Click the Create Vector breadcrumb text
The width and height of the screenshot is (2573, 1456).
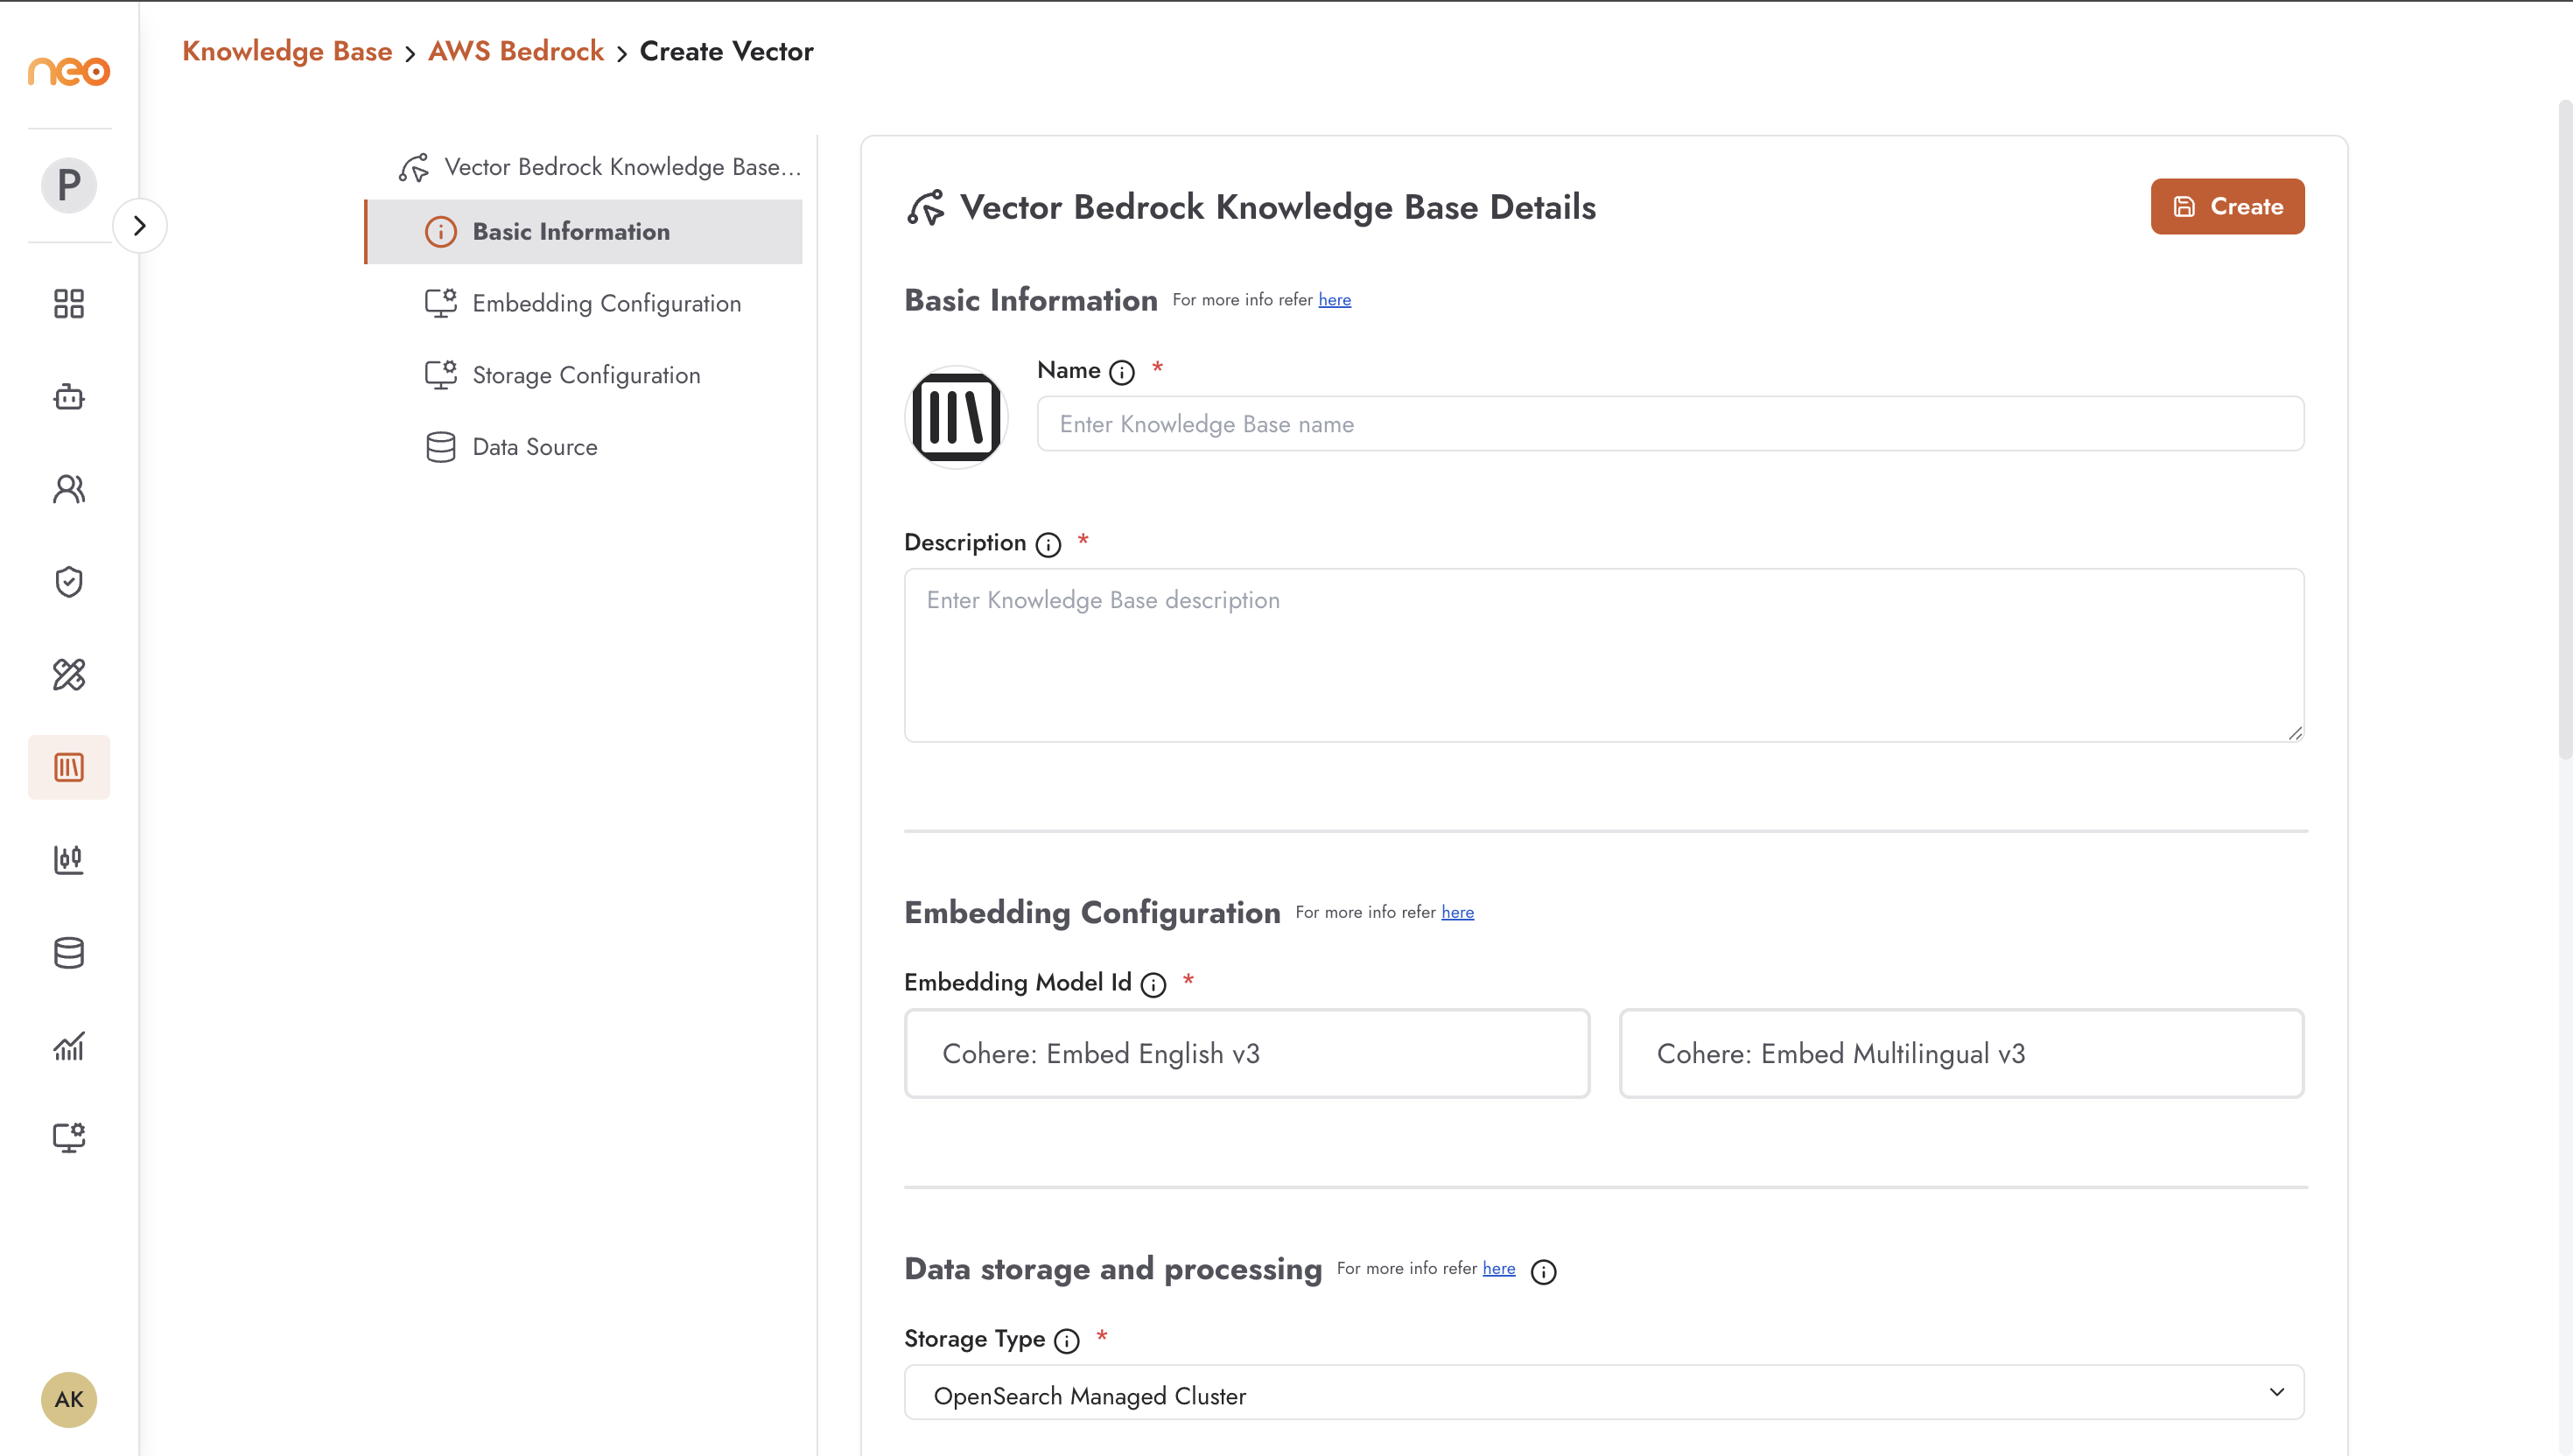726,51
